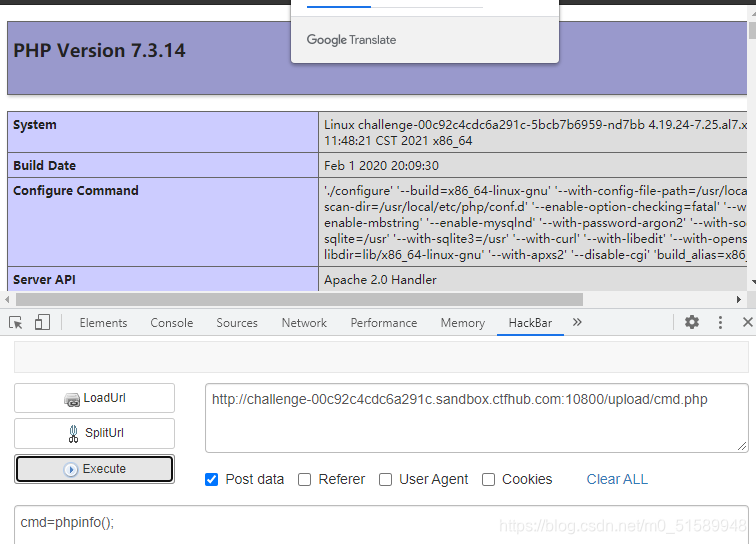756x544 pixels.
Task: Open the Sources tab
Action: [x=237, y=323]
